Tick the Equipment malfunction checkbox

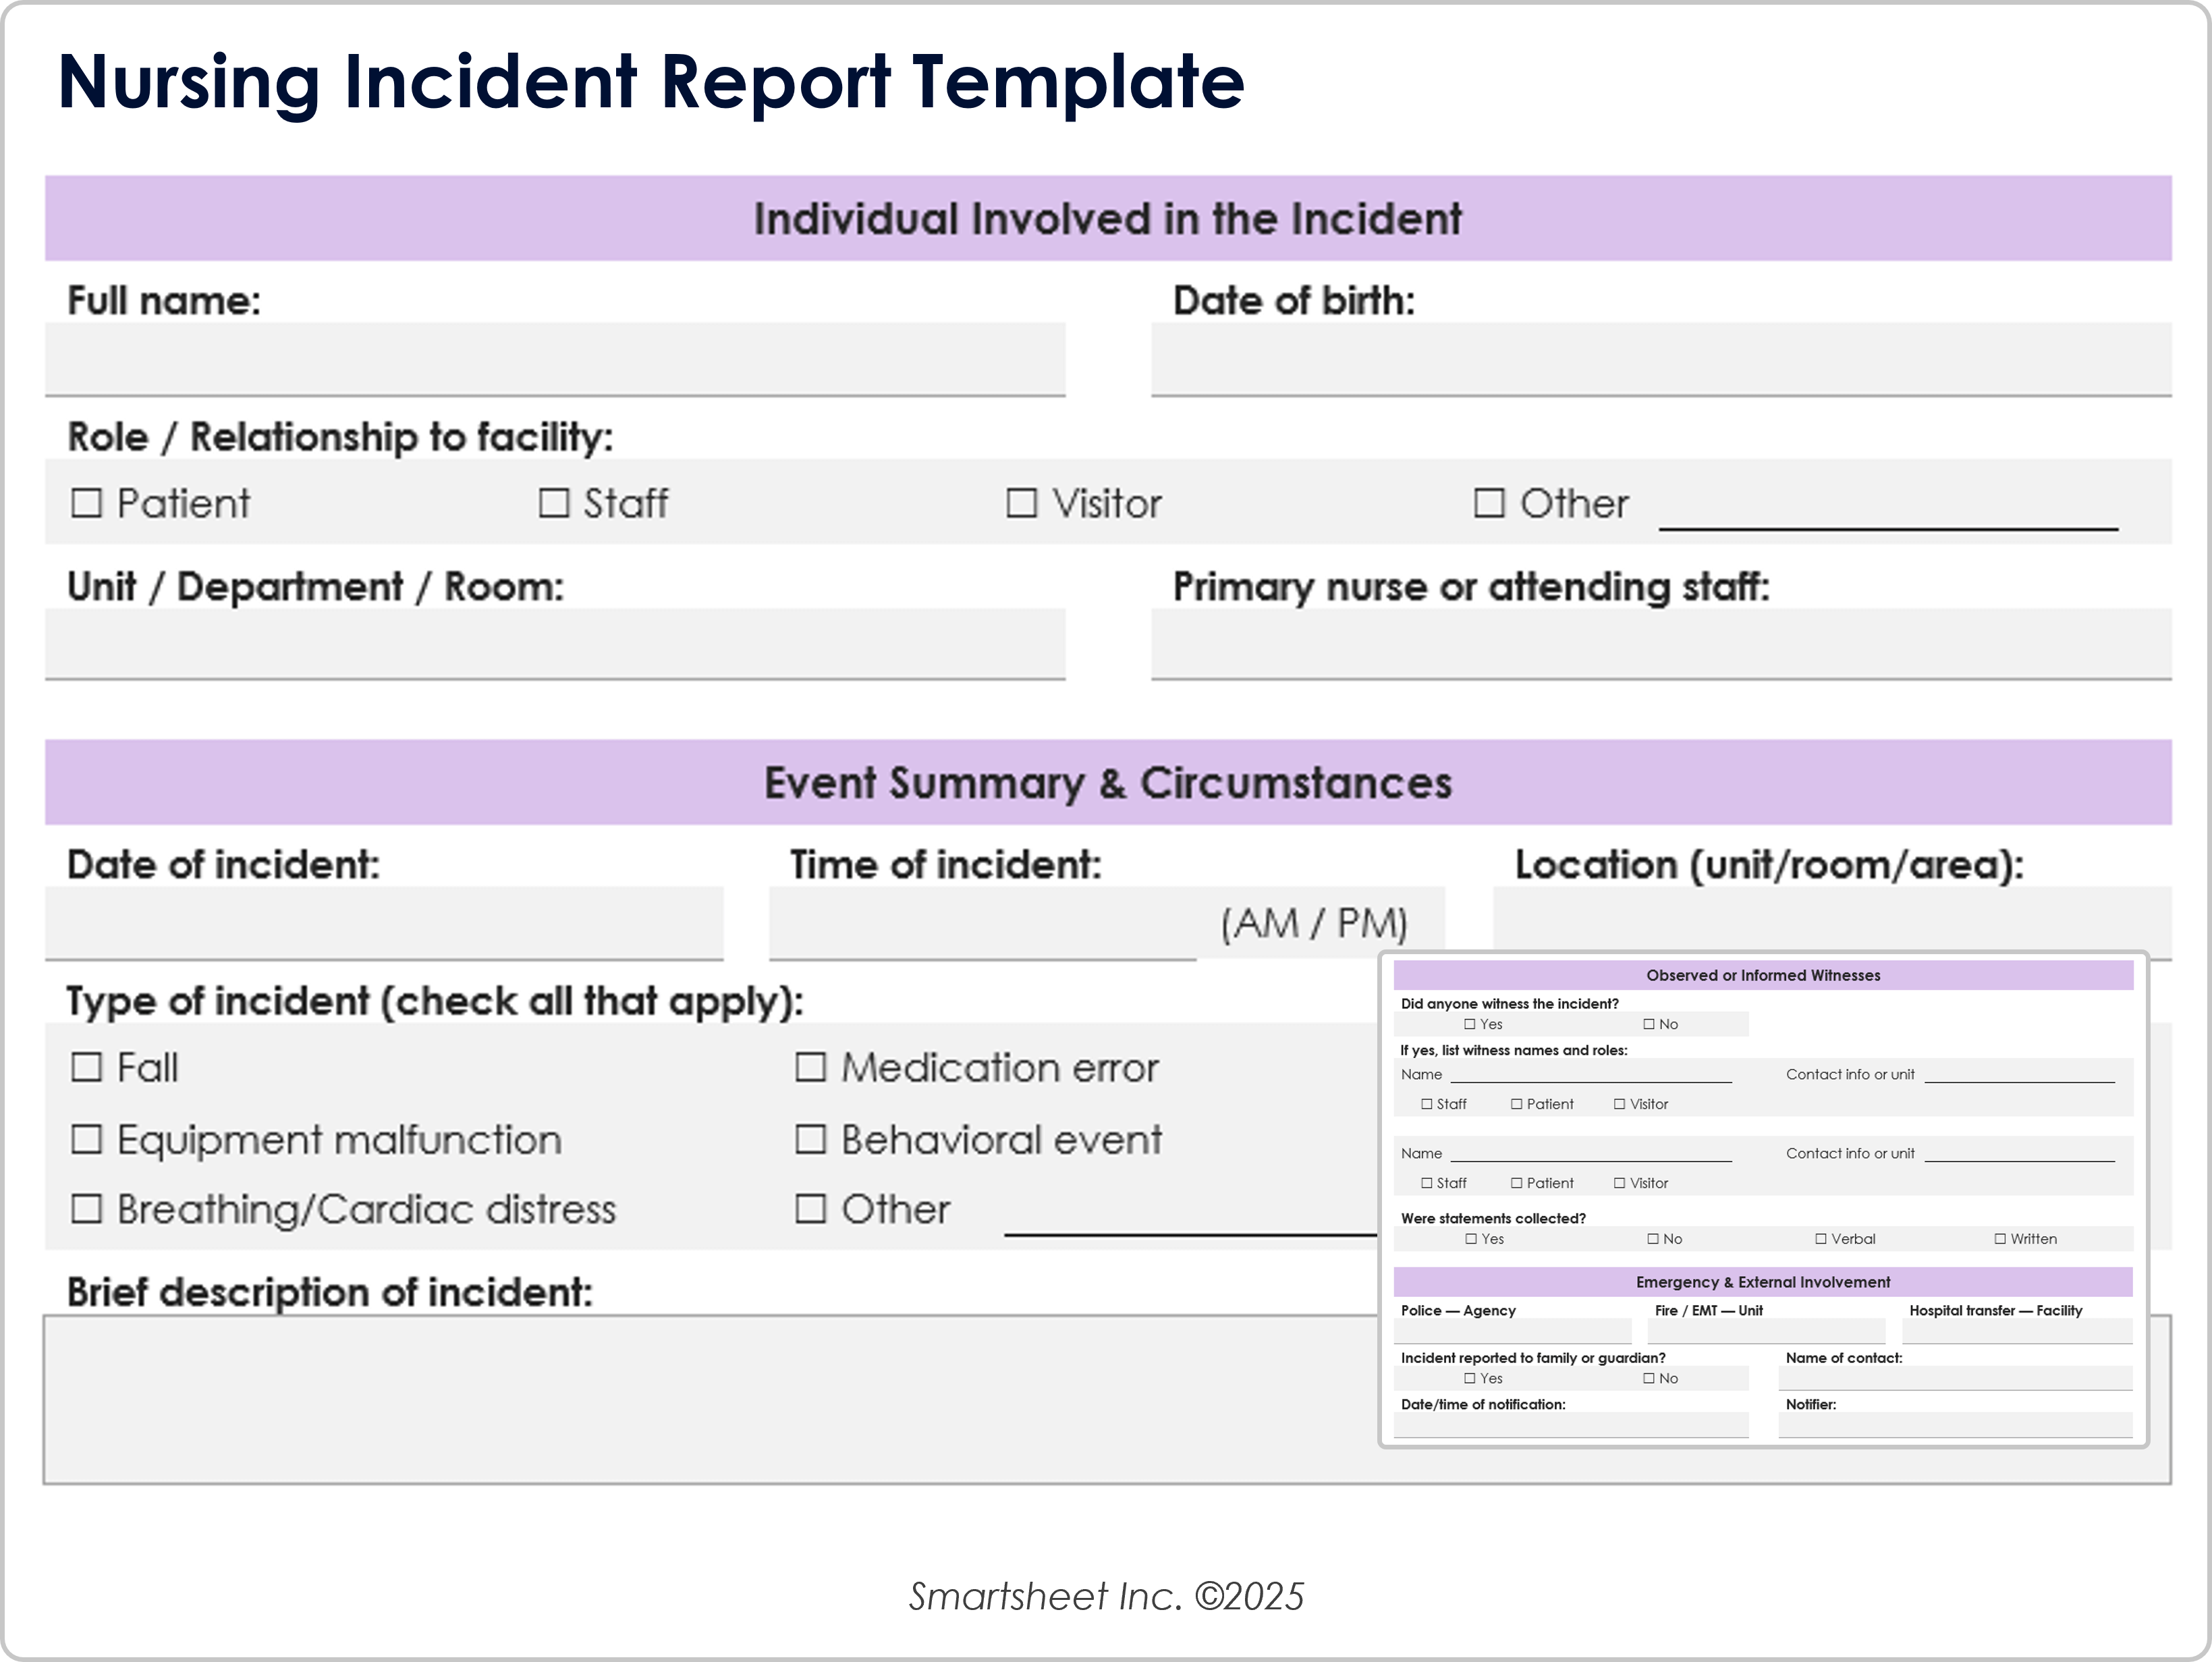click(87, 1139)
